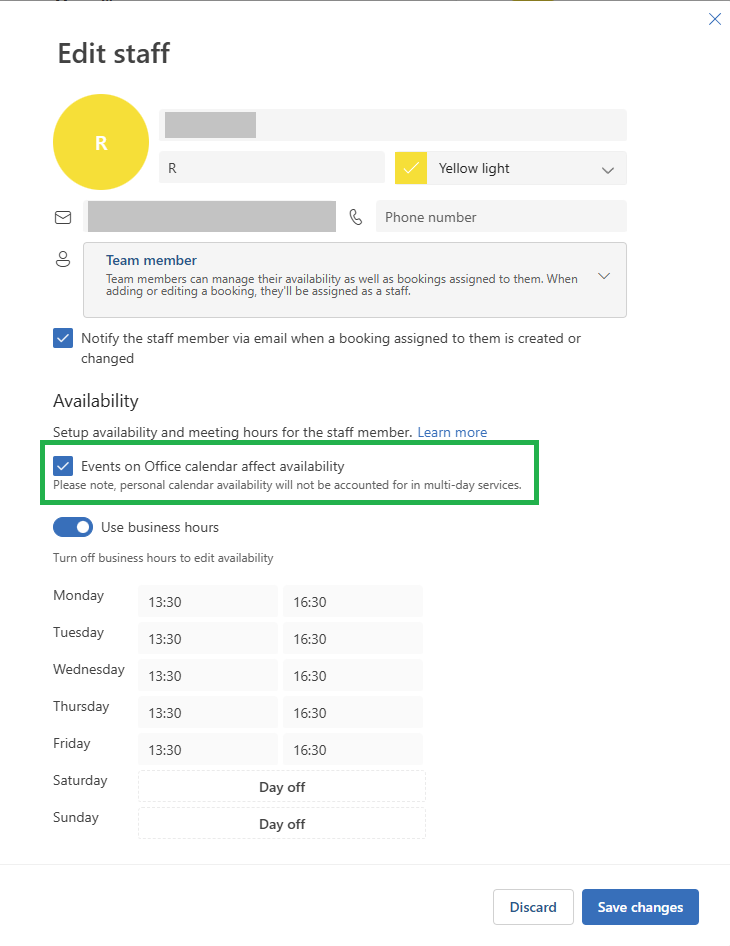Click the phone handset icon
Screen dimensions: 730x946
pyautogui.click(x=356, y=217)
